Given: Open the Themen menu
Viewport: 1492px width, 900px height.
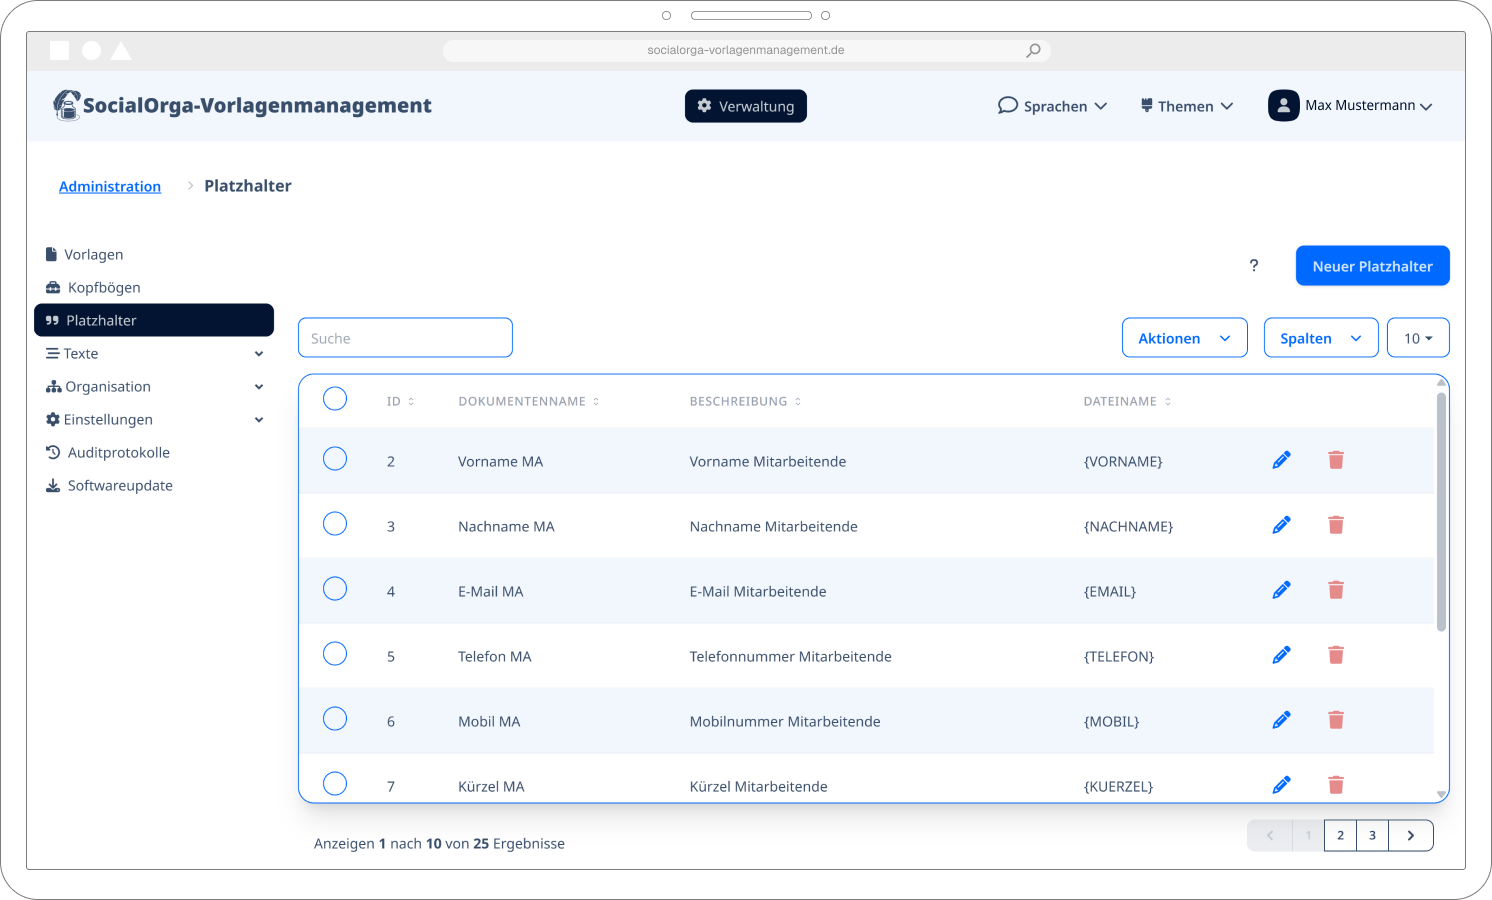Looking at the screenshot, I should tap(1186, 105).
